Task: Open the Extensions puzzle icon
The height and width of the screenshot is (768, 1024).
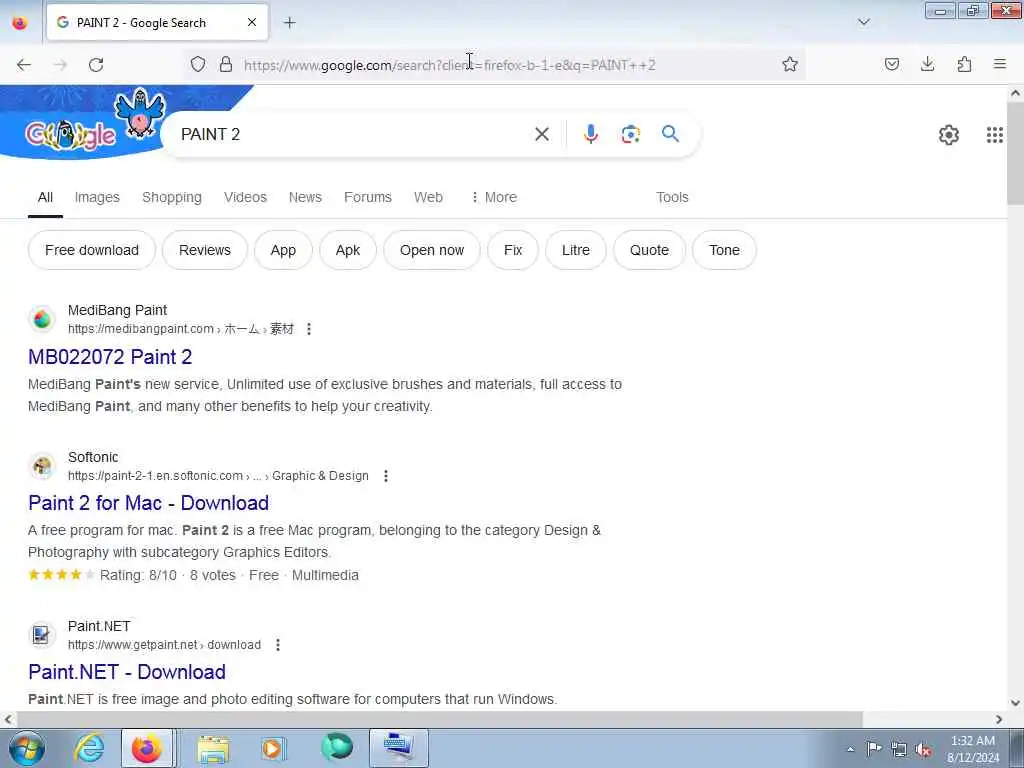Action: tap(964, 65)
